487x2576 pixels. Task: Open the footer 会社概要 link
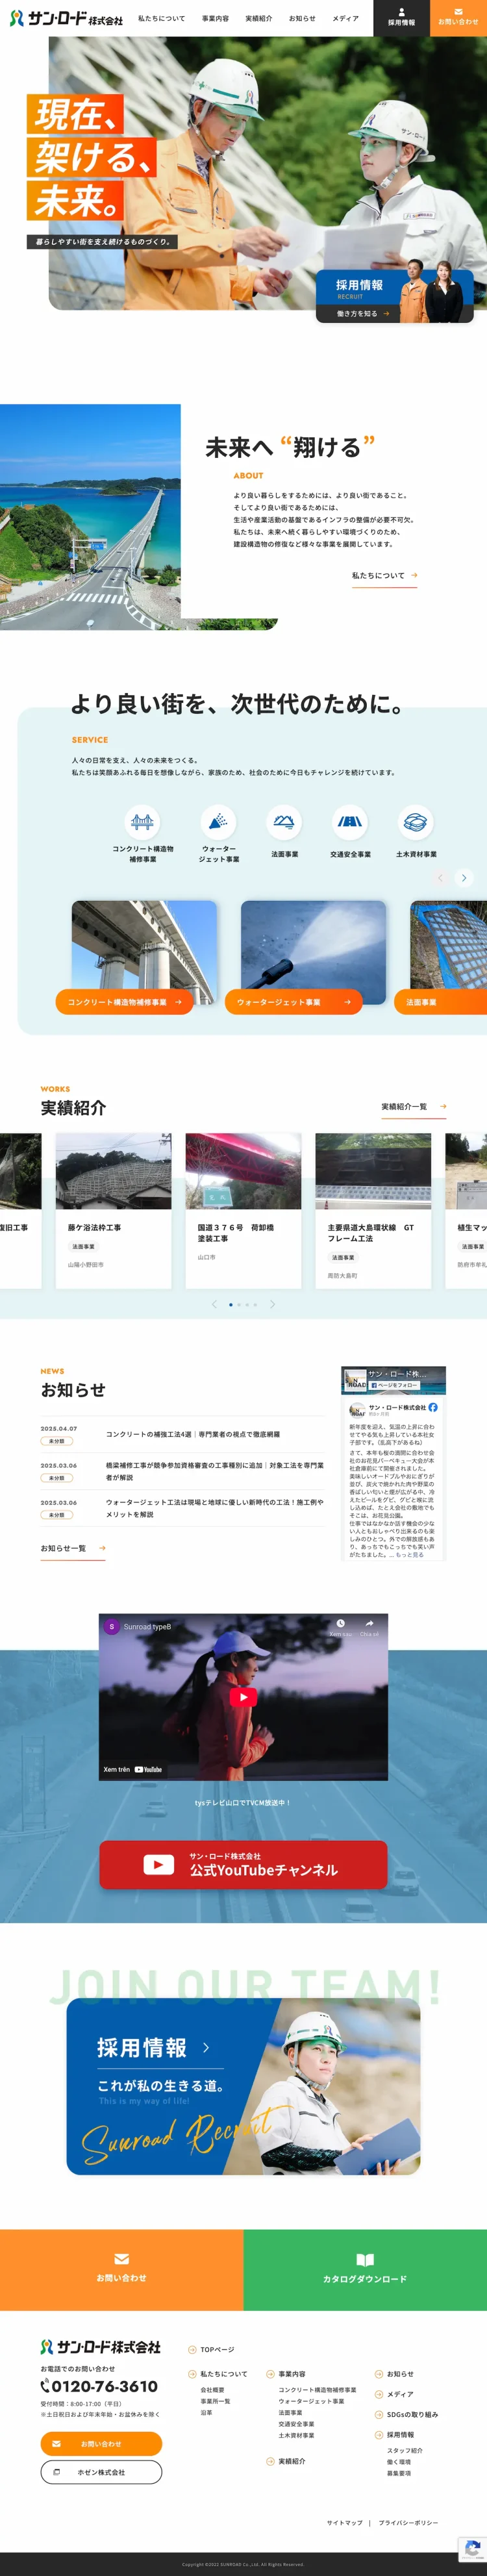coord(212,2390)
